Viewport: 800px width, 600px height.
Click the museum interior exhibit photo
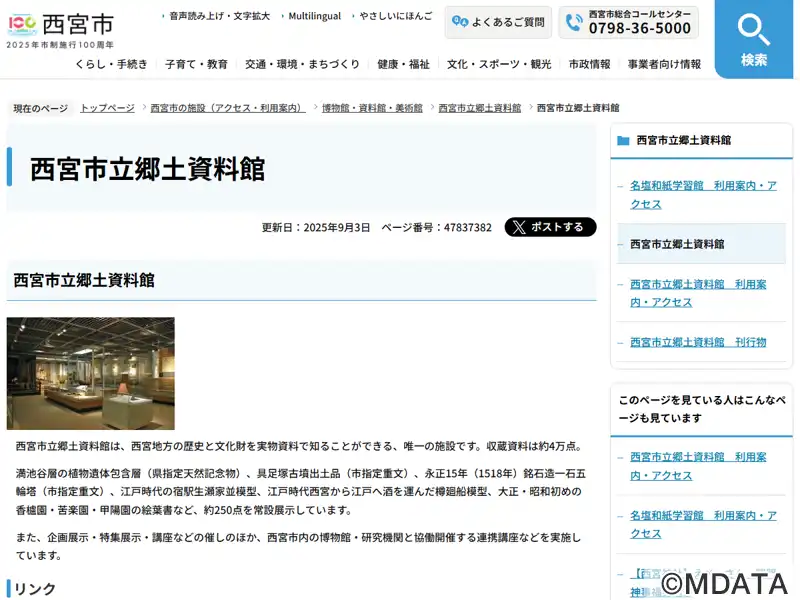click(91, 373)
